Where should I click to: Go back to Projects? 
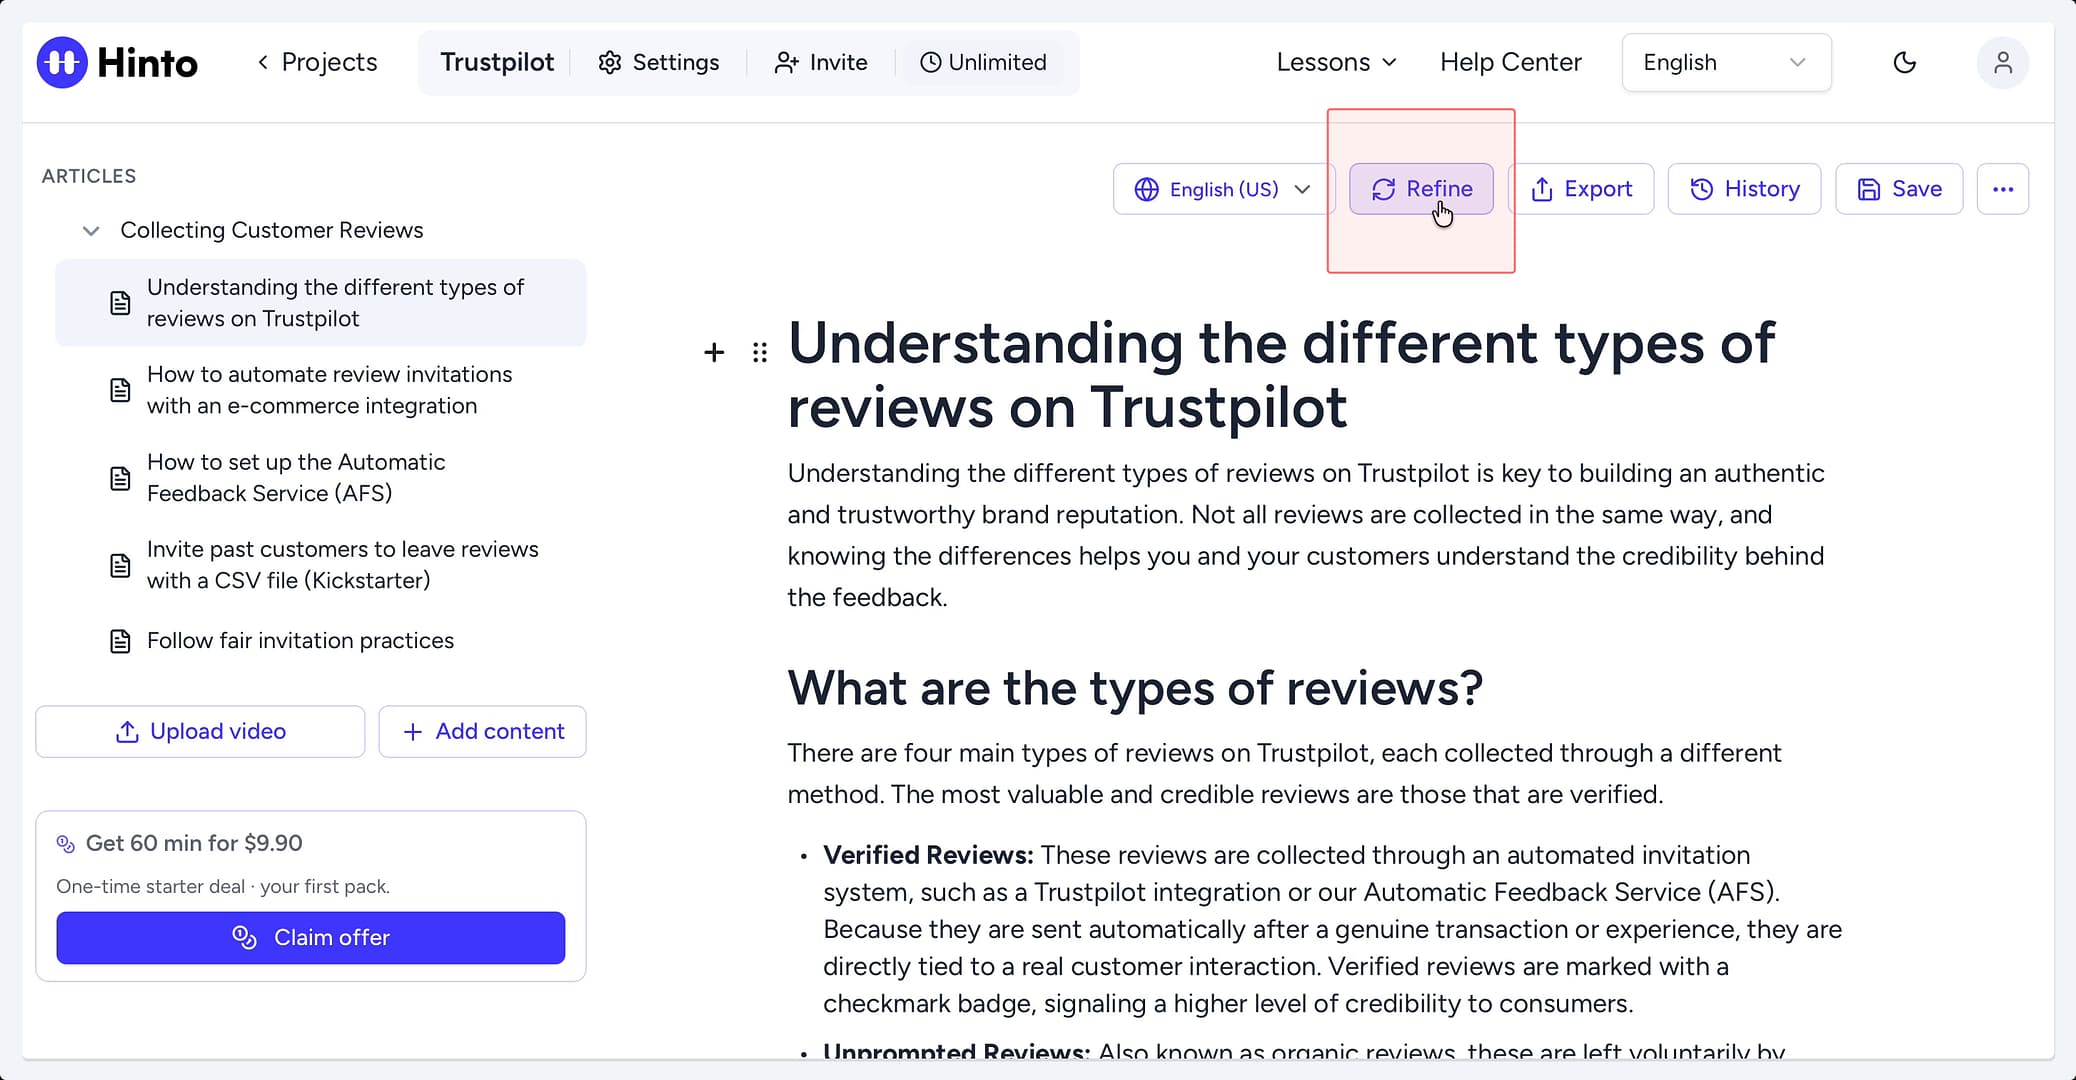click(x=317, y=62)
